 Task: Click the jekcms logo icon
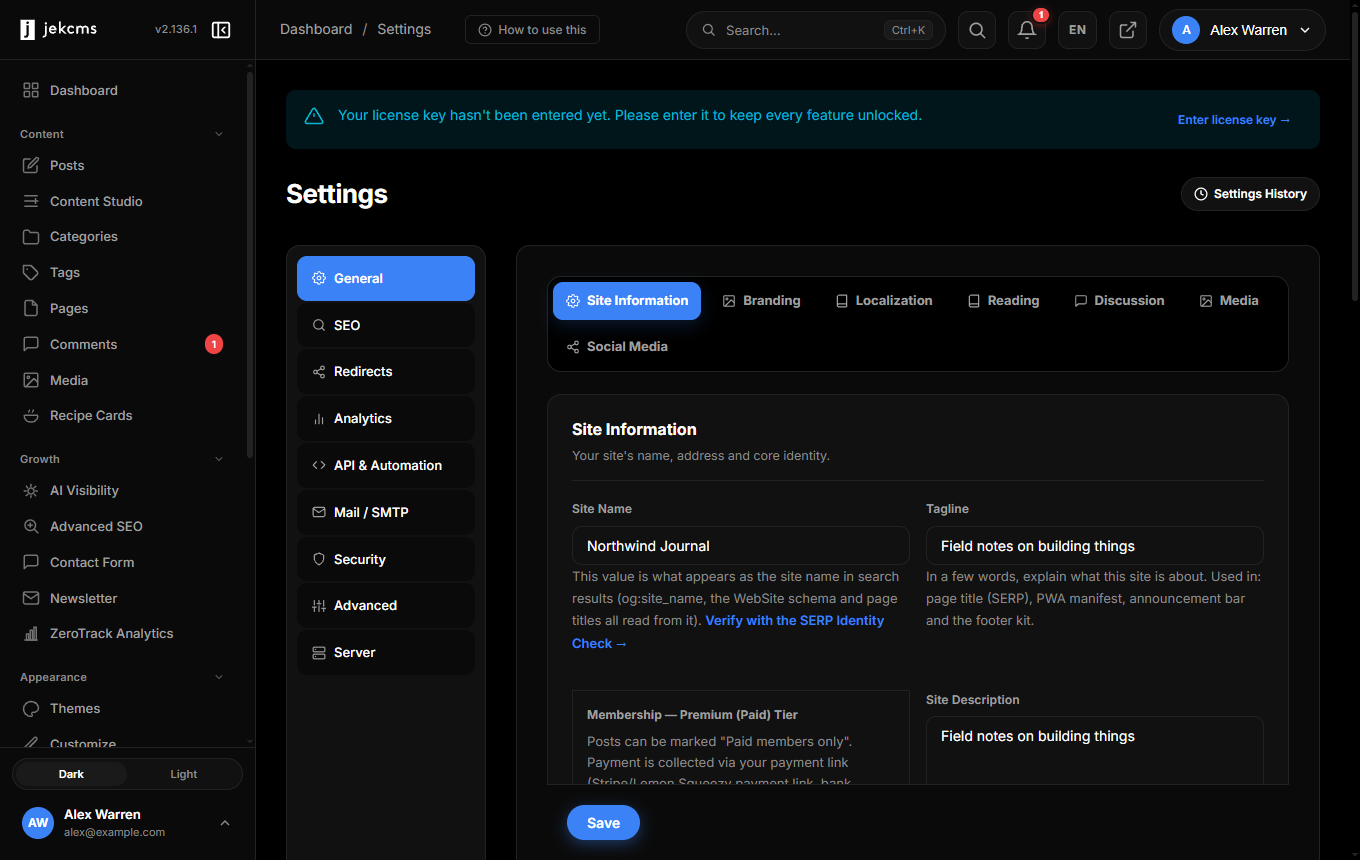coord(28,30)
